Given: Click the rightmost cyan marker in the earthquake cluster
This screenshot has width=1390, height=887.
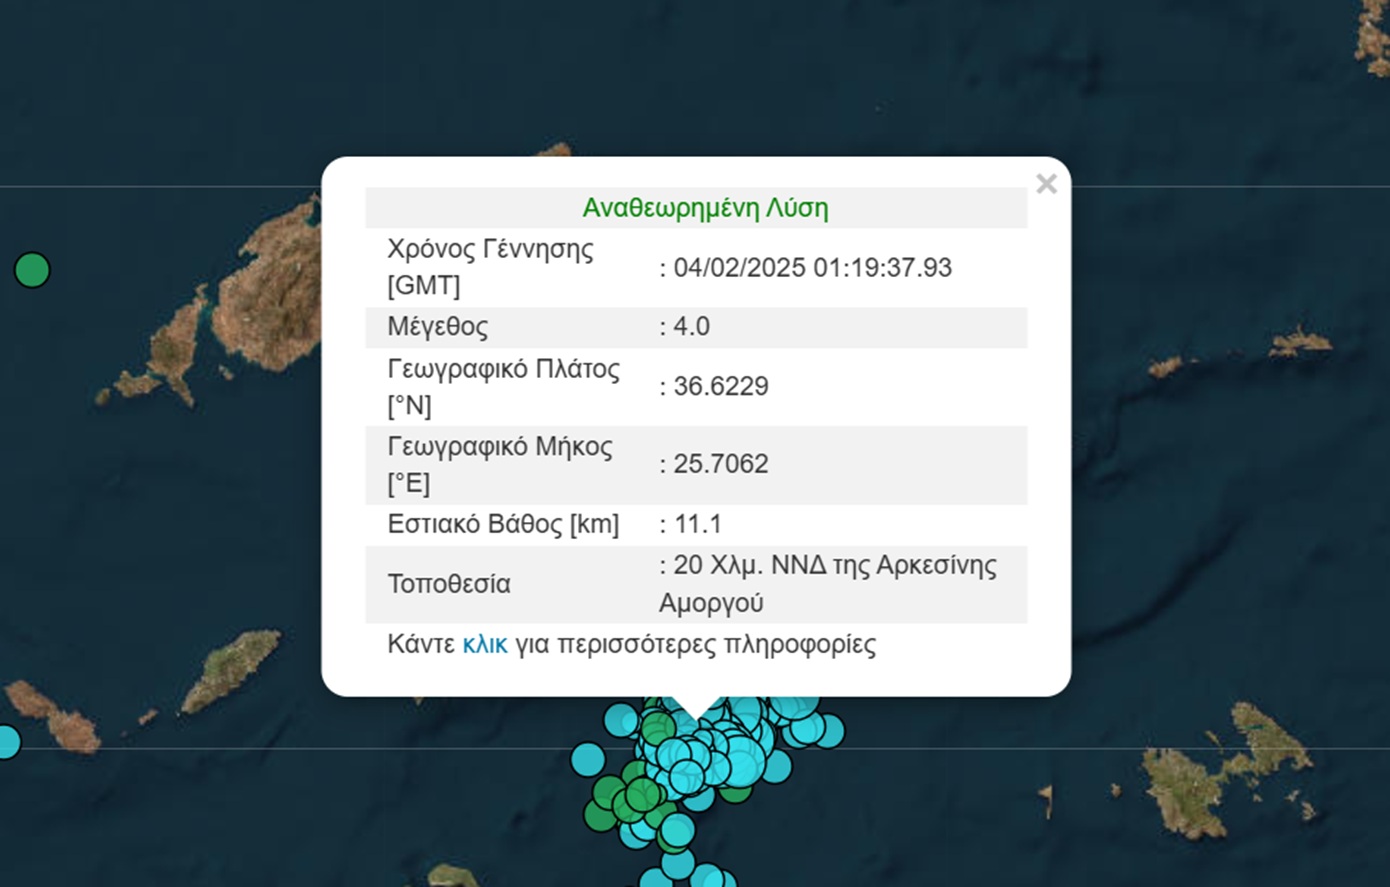Looking at the screenshot, I should click(828, 731).
